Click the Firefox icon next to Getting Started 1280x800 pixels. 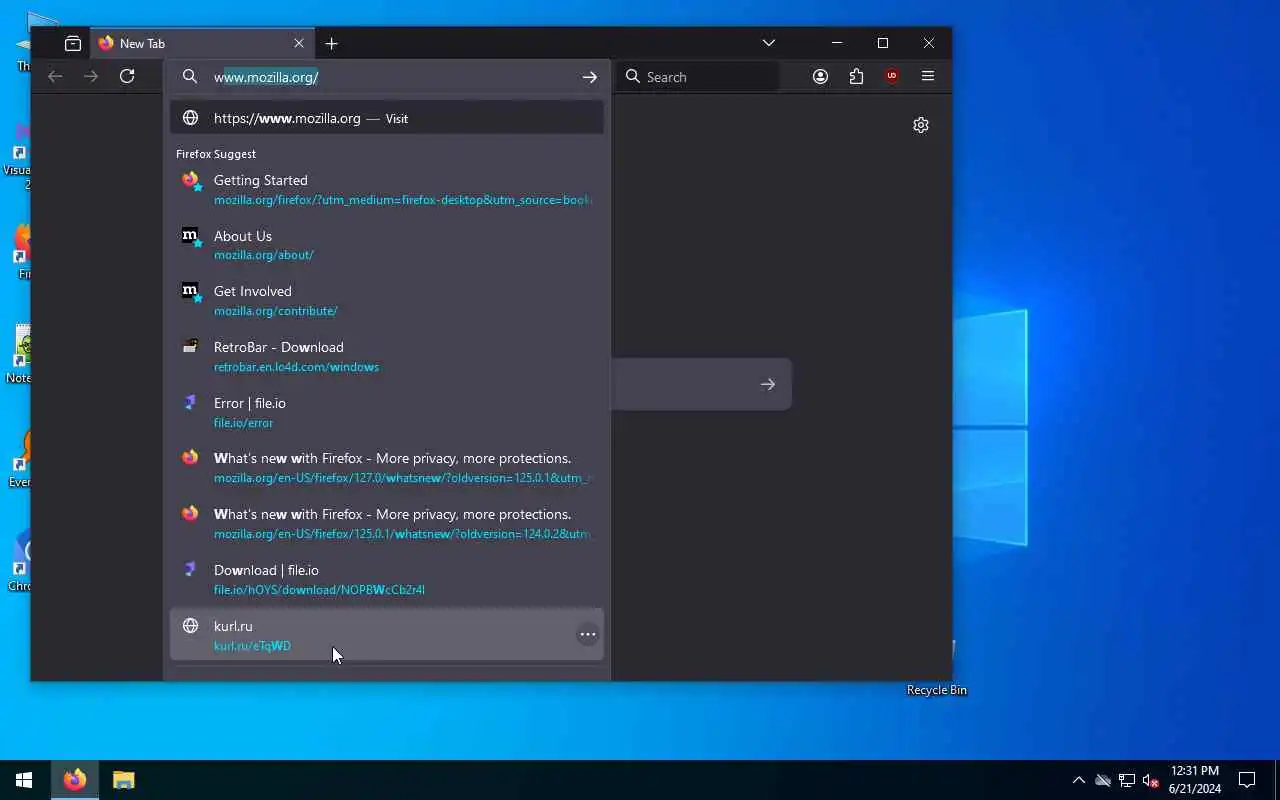click(190, 181)
